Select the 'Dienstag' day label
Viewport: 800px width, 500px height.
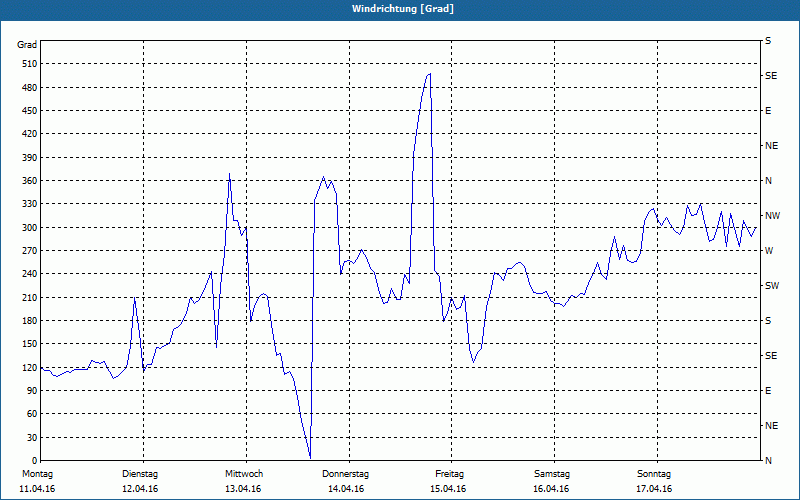[140, 474]
